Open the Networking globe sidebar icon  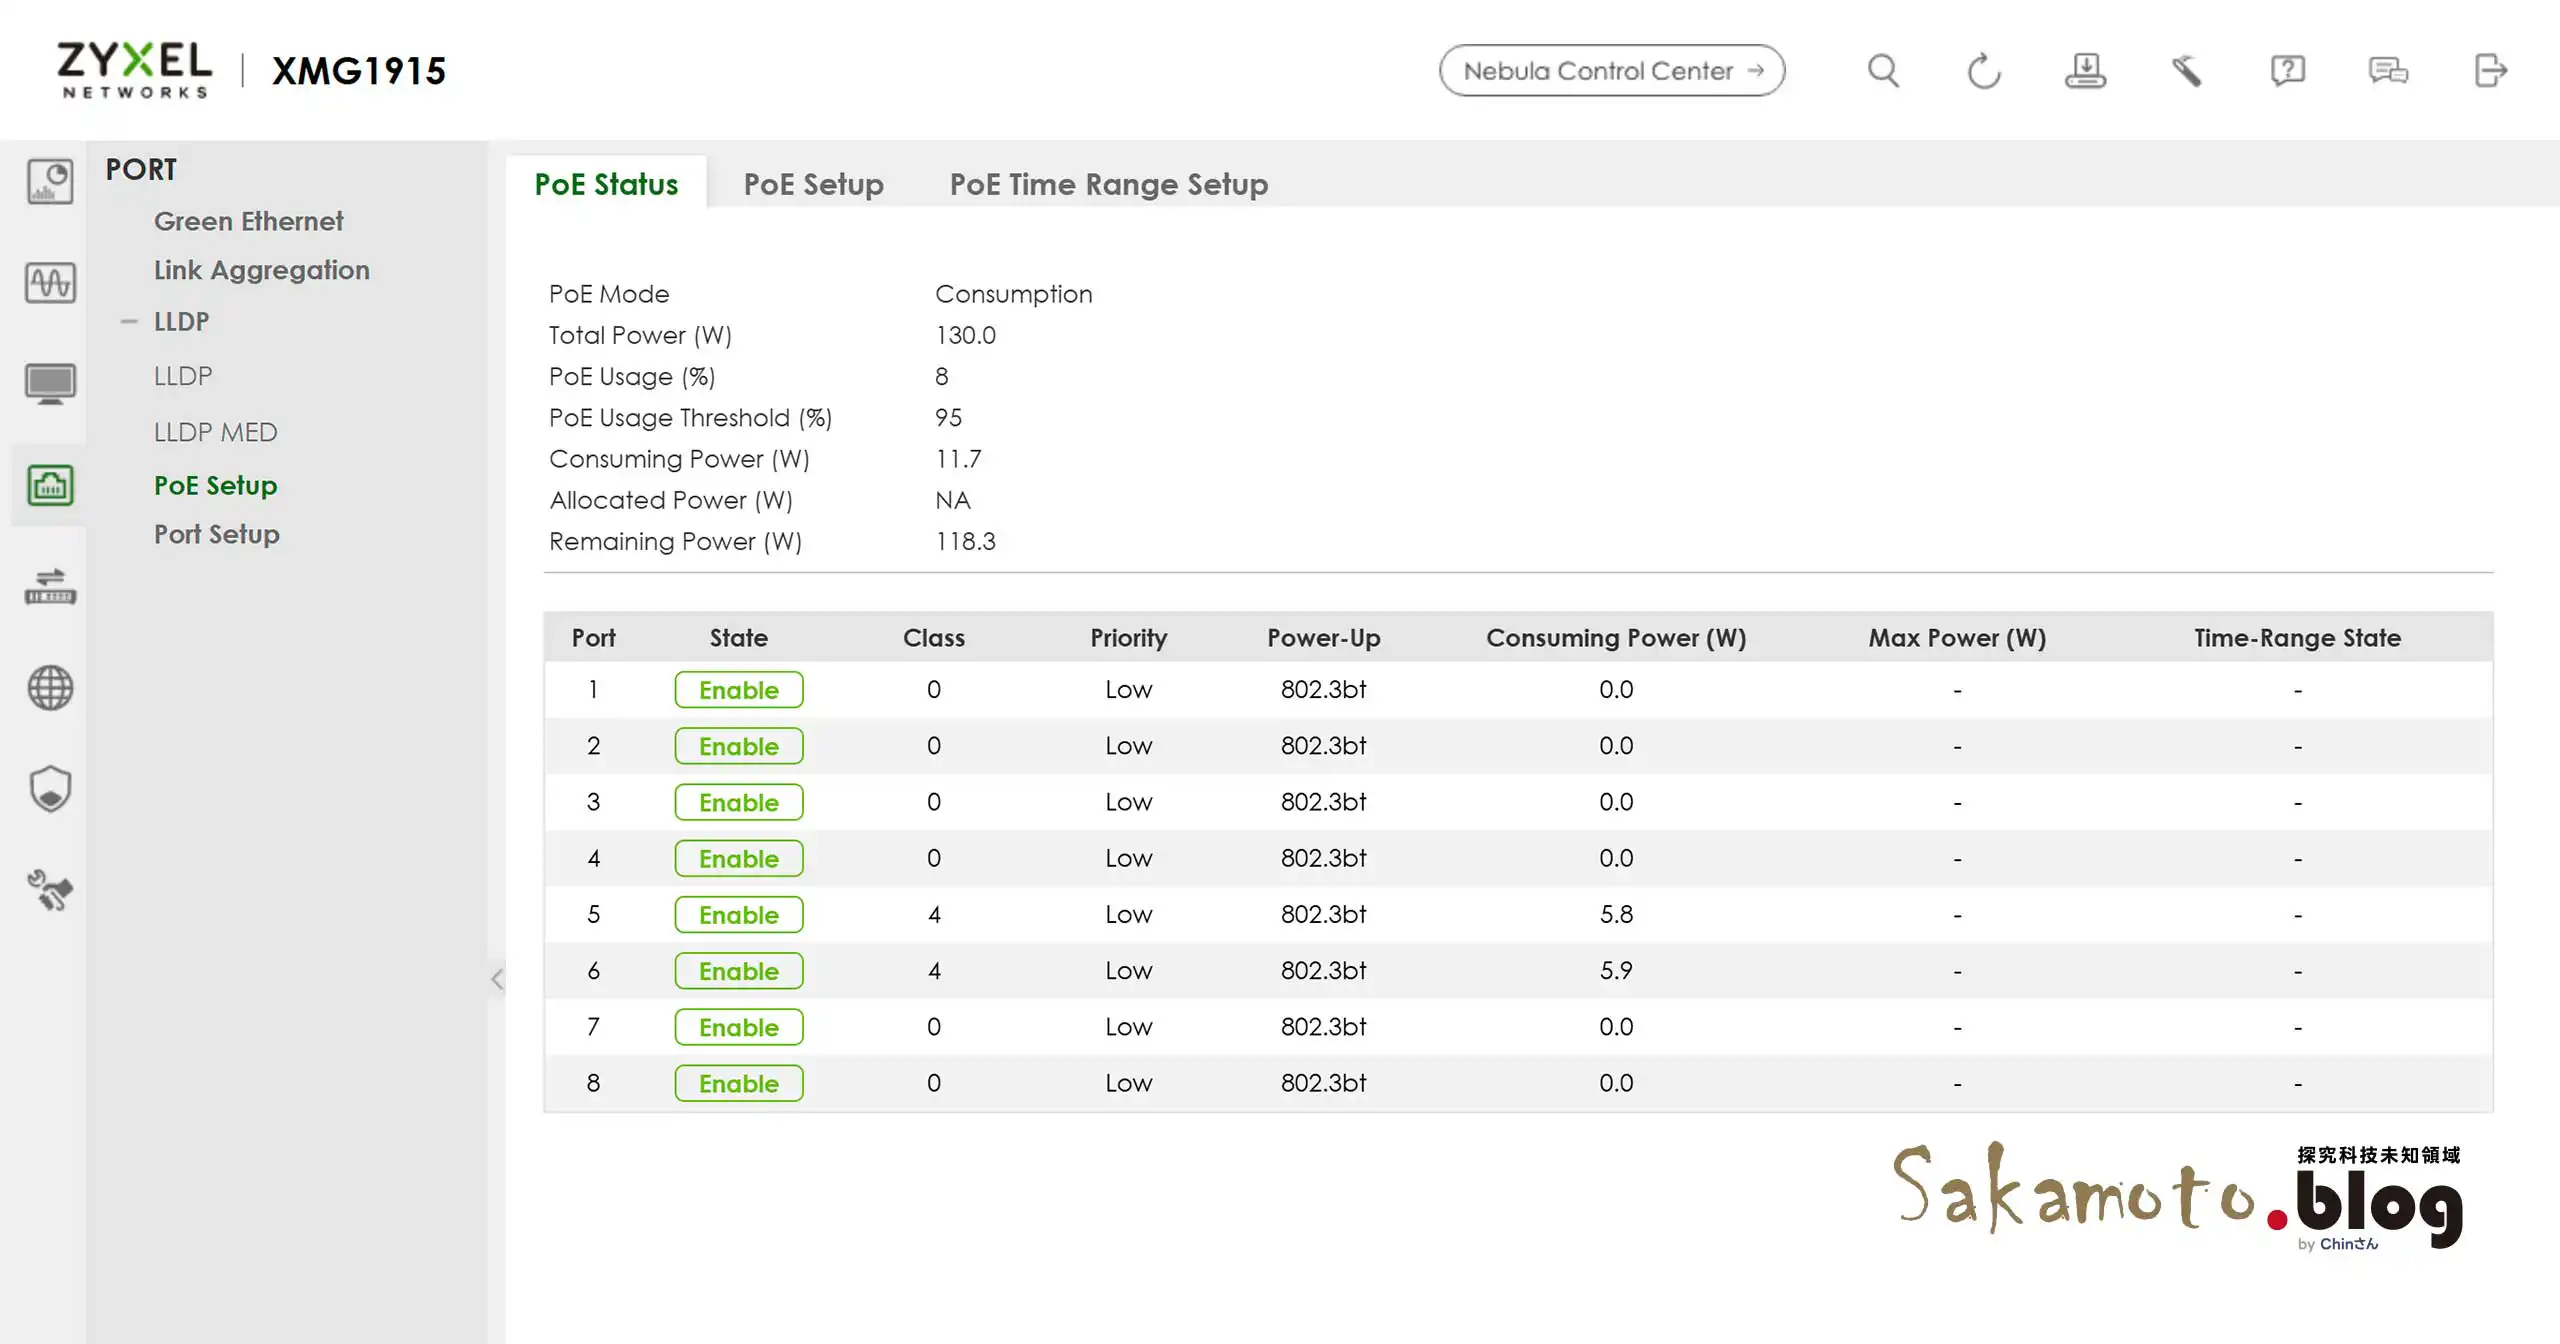click(x=50, y=688)
